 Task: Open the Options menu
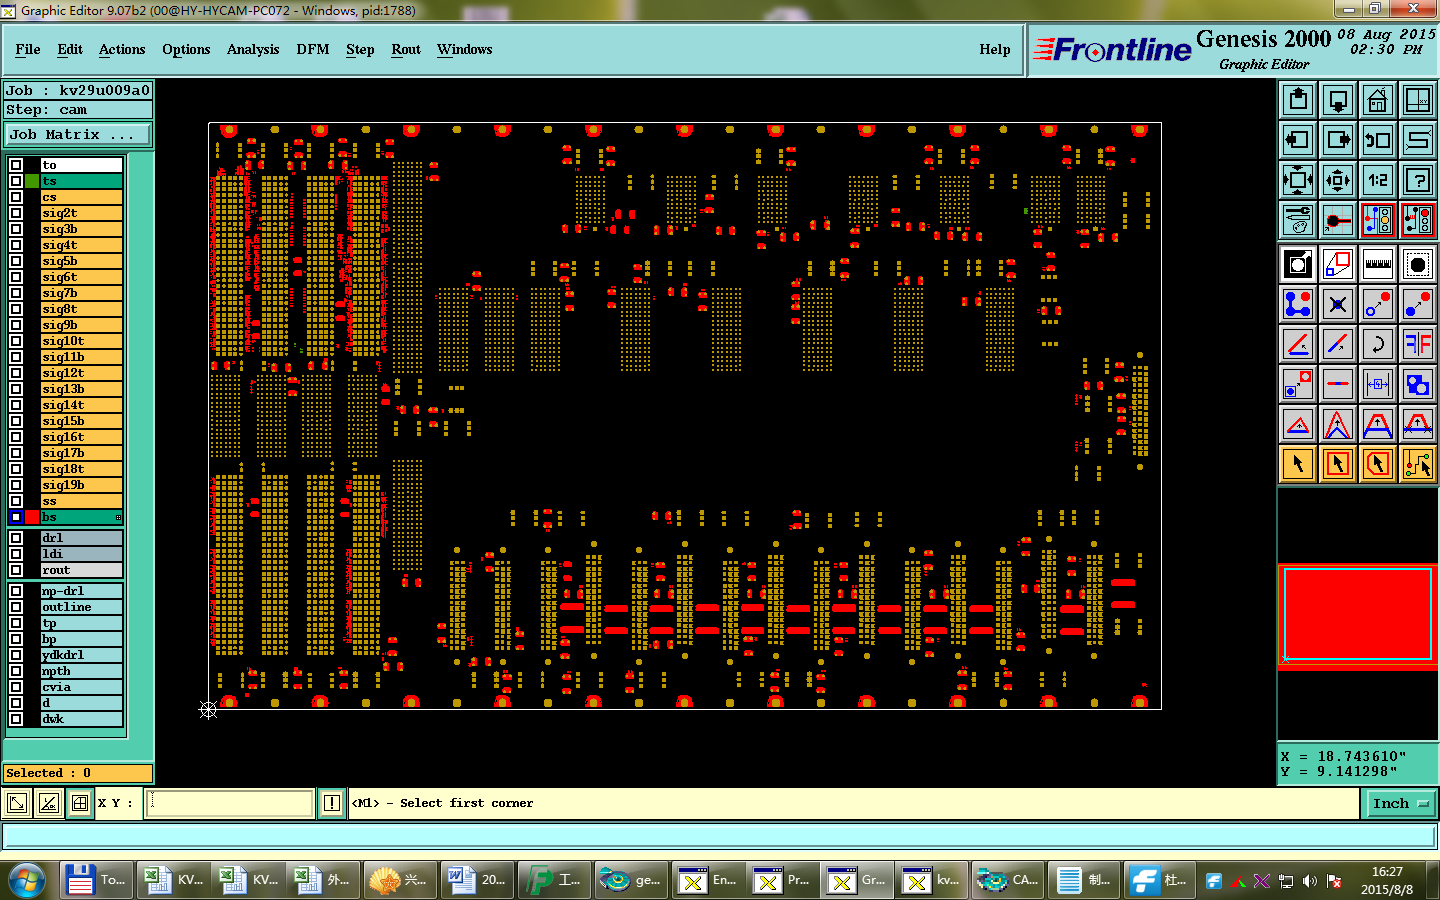(x=186, y=49)
